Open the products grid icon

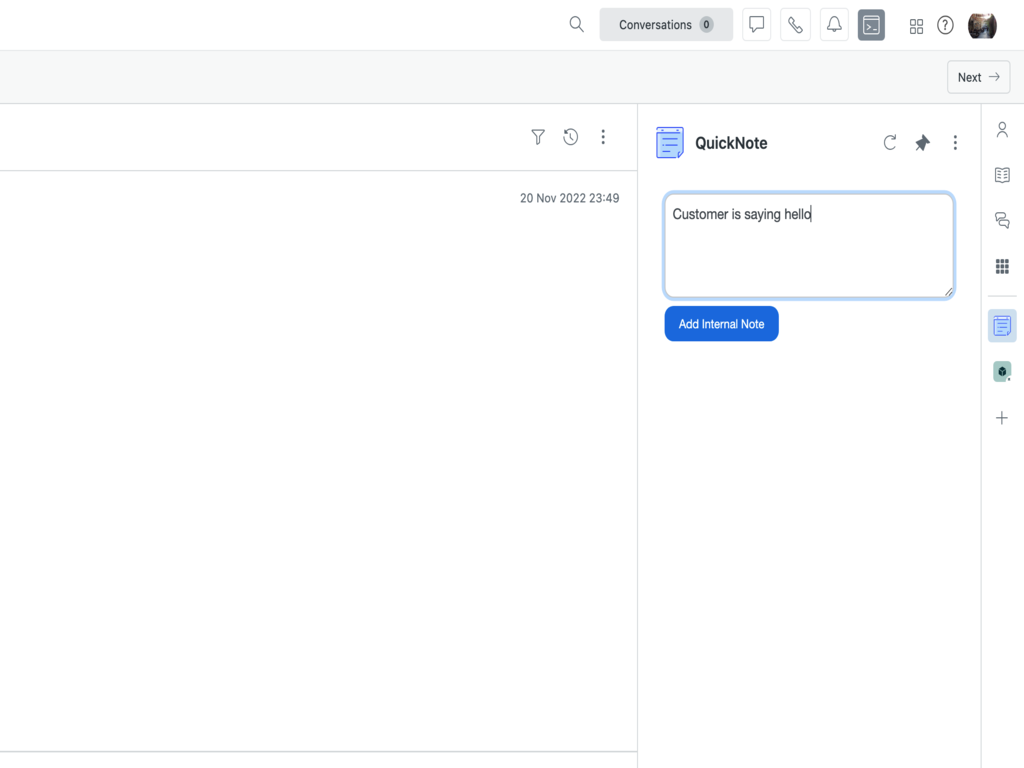click(916, 26)
